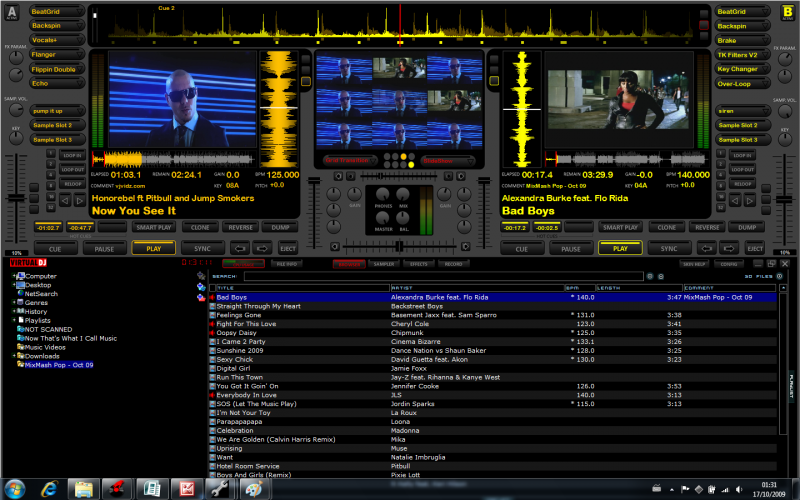Click the VirtualDJ logo
The height and width of the screenshot is (500, 800).
28,263
